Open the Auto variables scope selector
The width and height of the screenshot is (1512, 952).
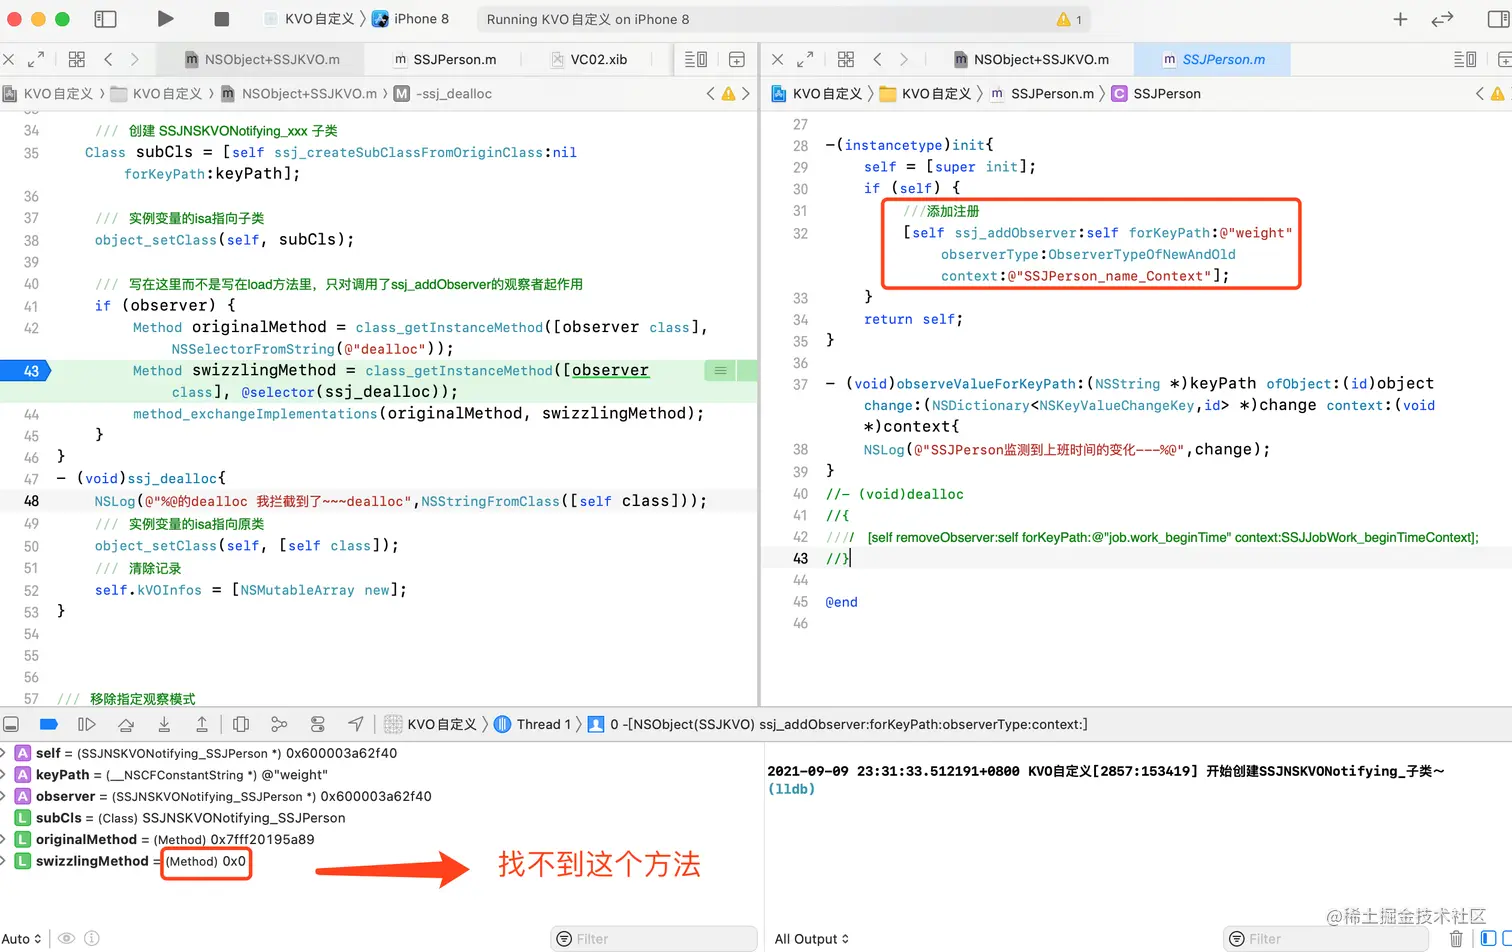(x=23, y=939)
